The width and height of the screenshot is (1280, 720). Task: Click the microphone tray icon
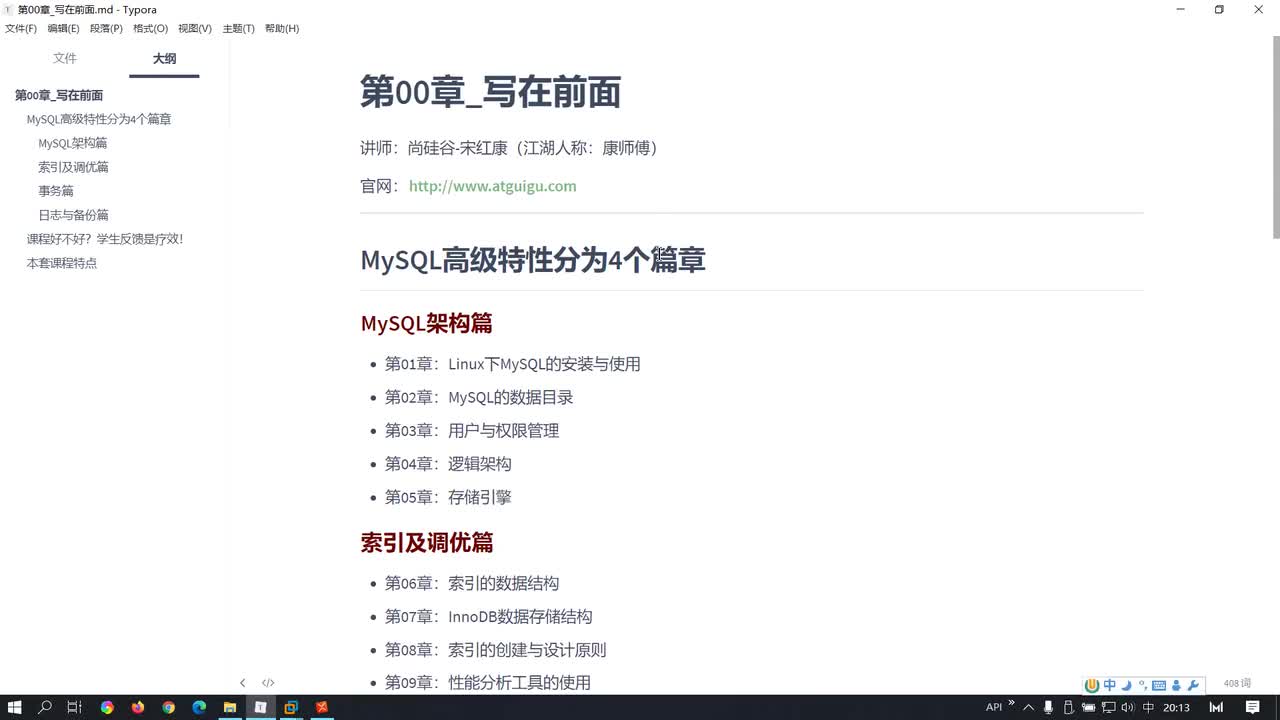(x=1048, y=707)
